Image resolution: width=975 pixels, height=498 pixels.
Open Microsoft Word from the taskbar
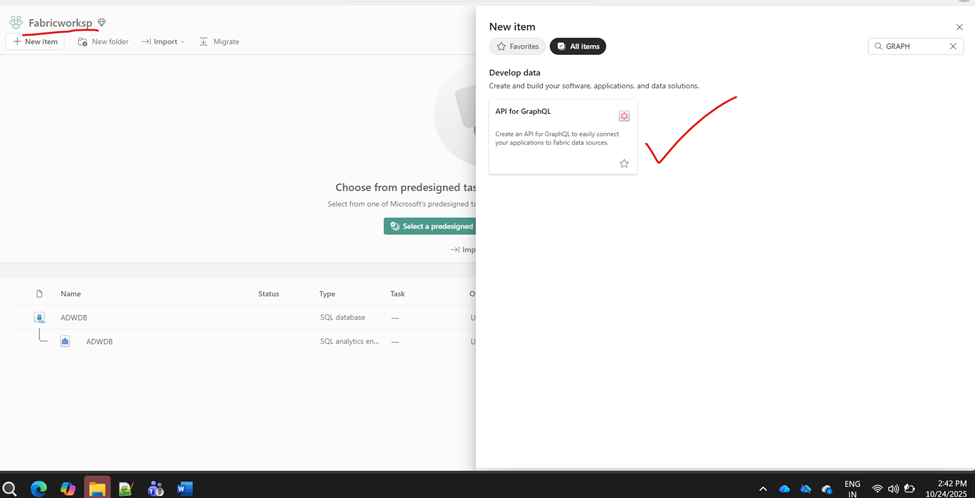pos(184,488)
